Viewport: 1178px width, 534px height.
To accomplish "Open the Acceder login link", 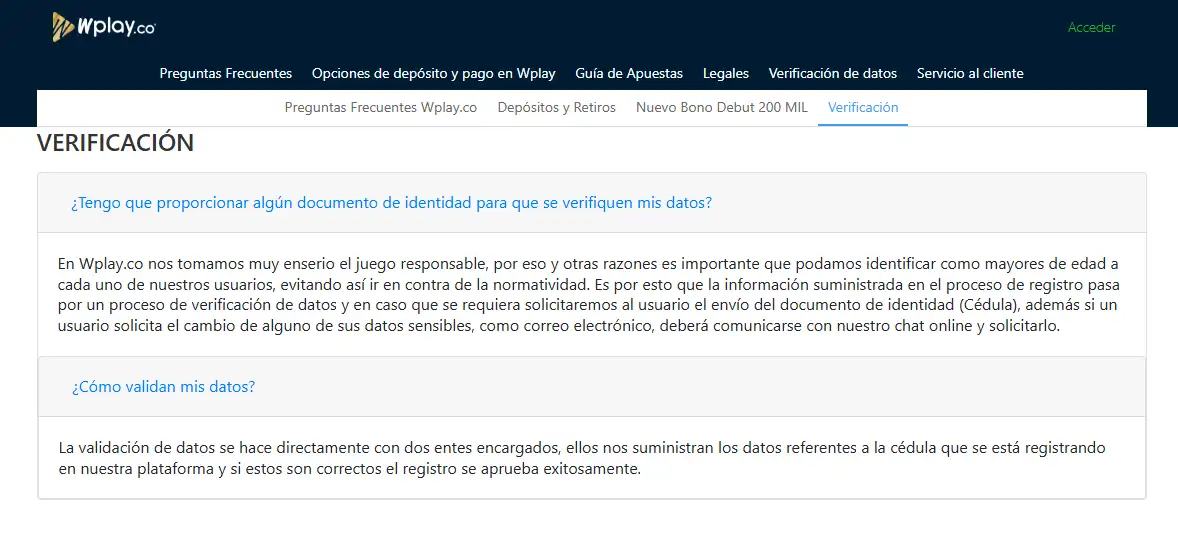I will pyautogui.click(x=1092, y=28).
